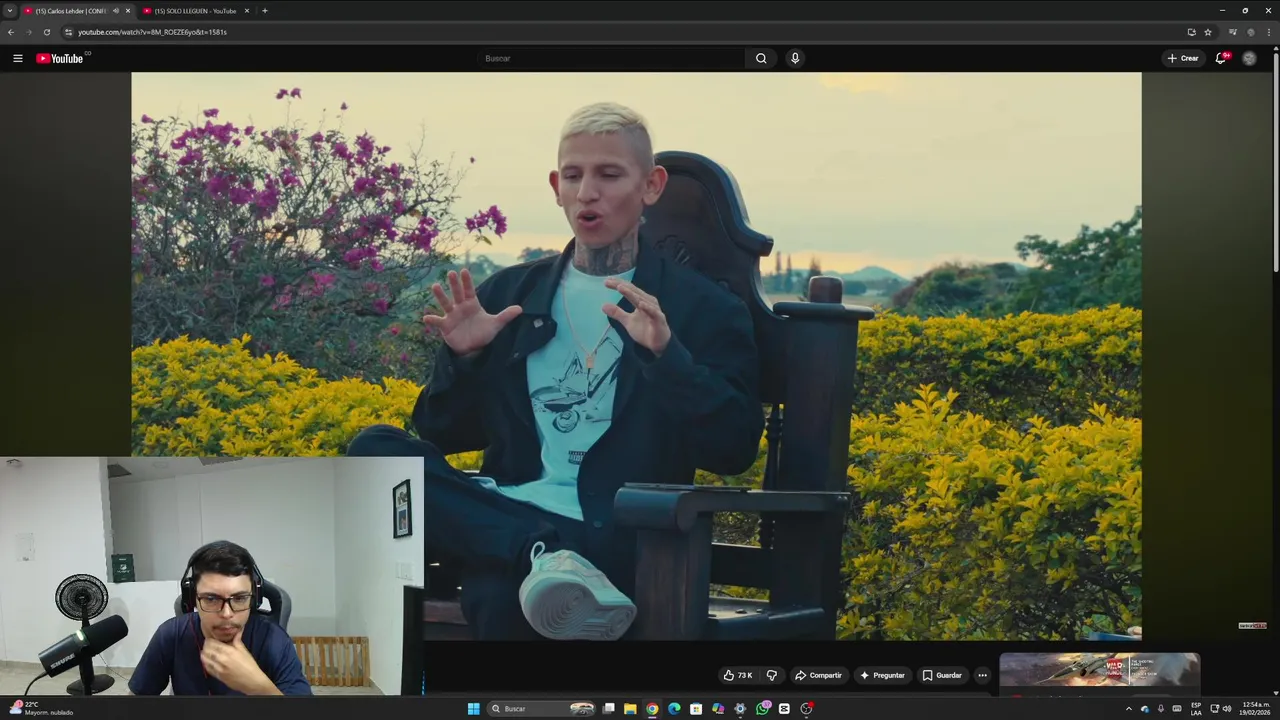Open volume control in system tray
Screen dimensions: 1280x720
click(1227, 709)
